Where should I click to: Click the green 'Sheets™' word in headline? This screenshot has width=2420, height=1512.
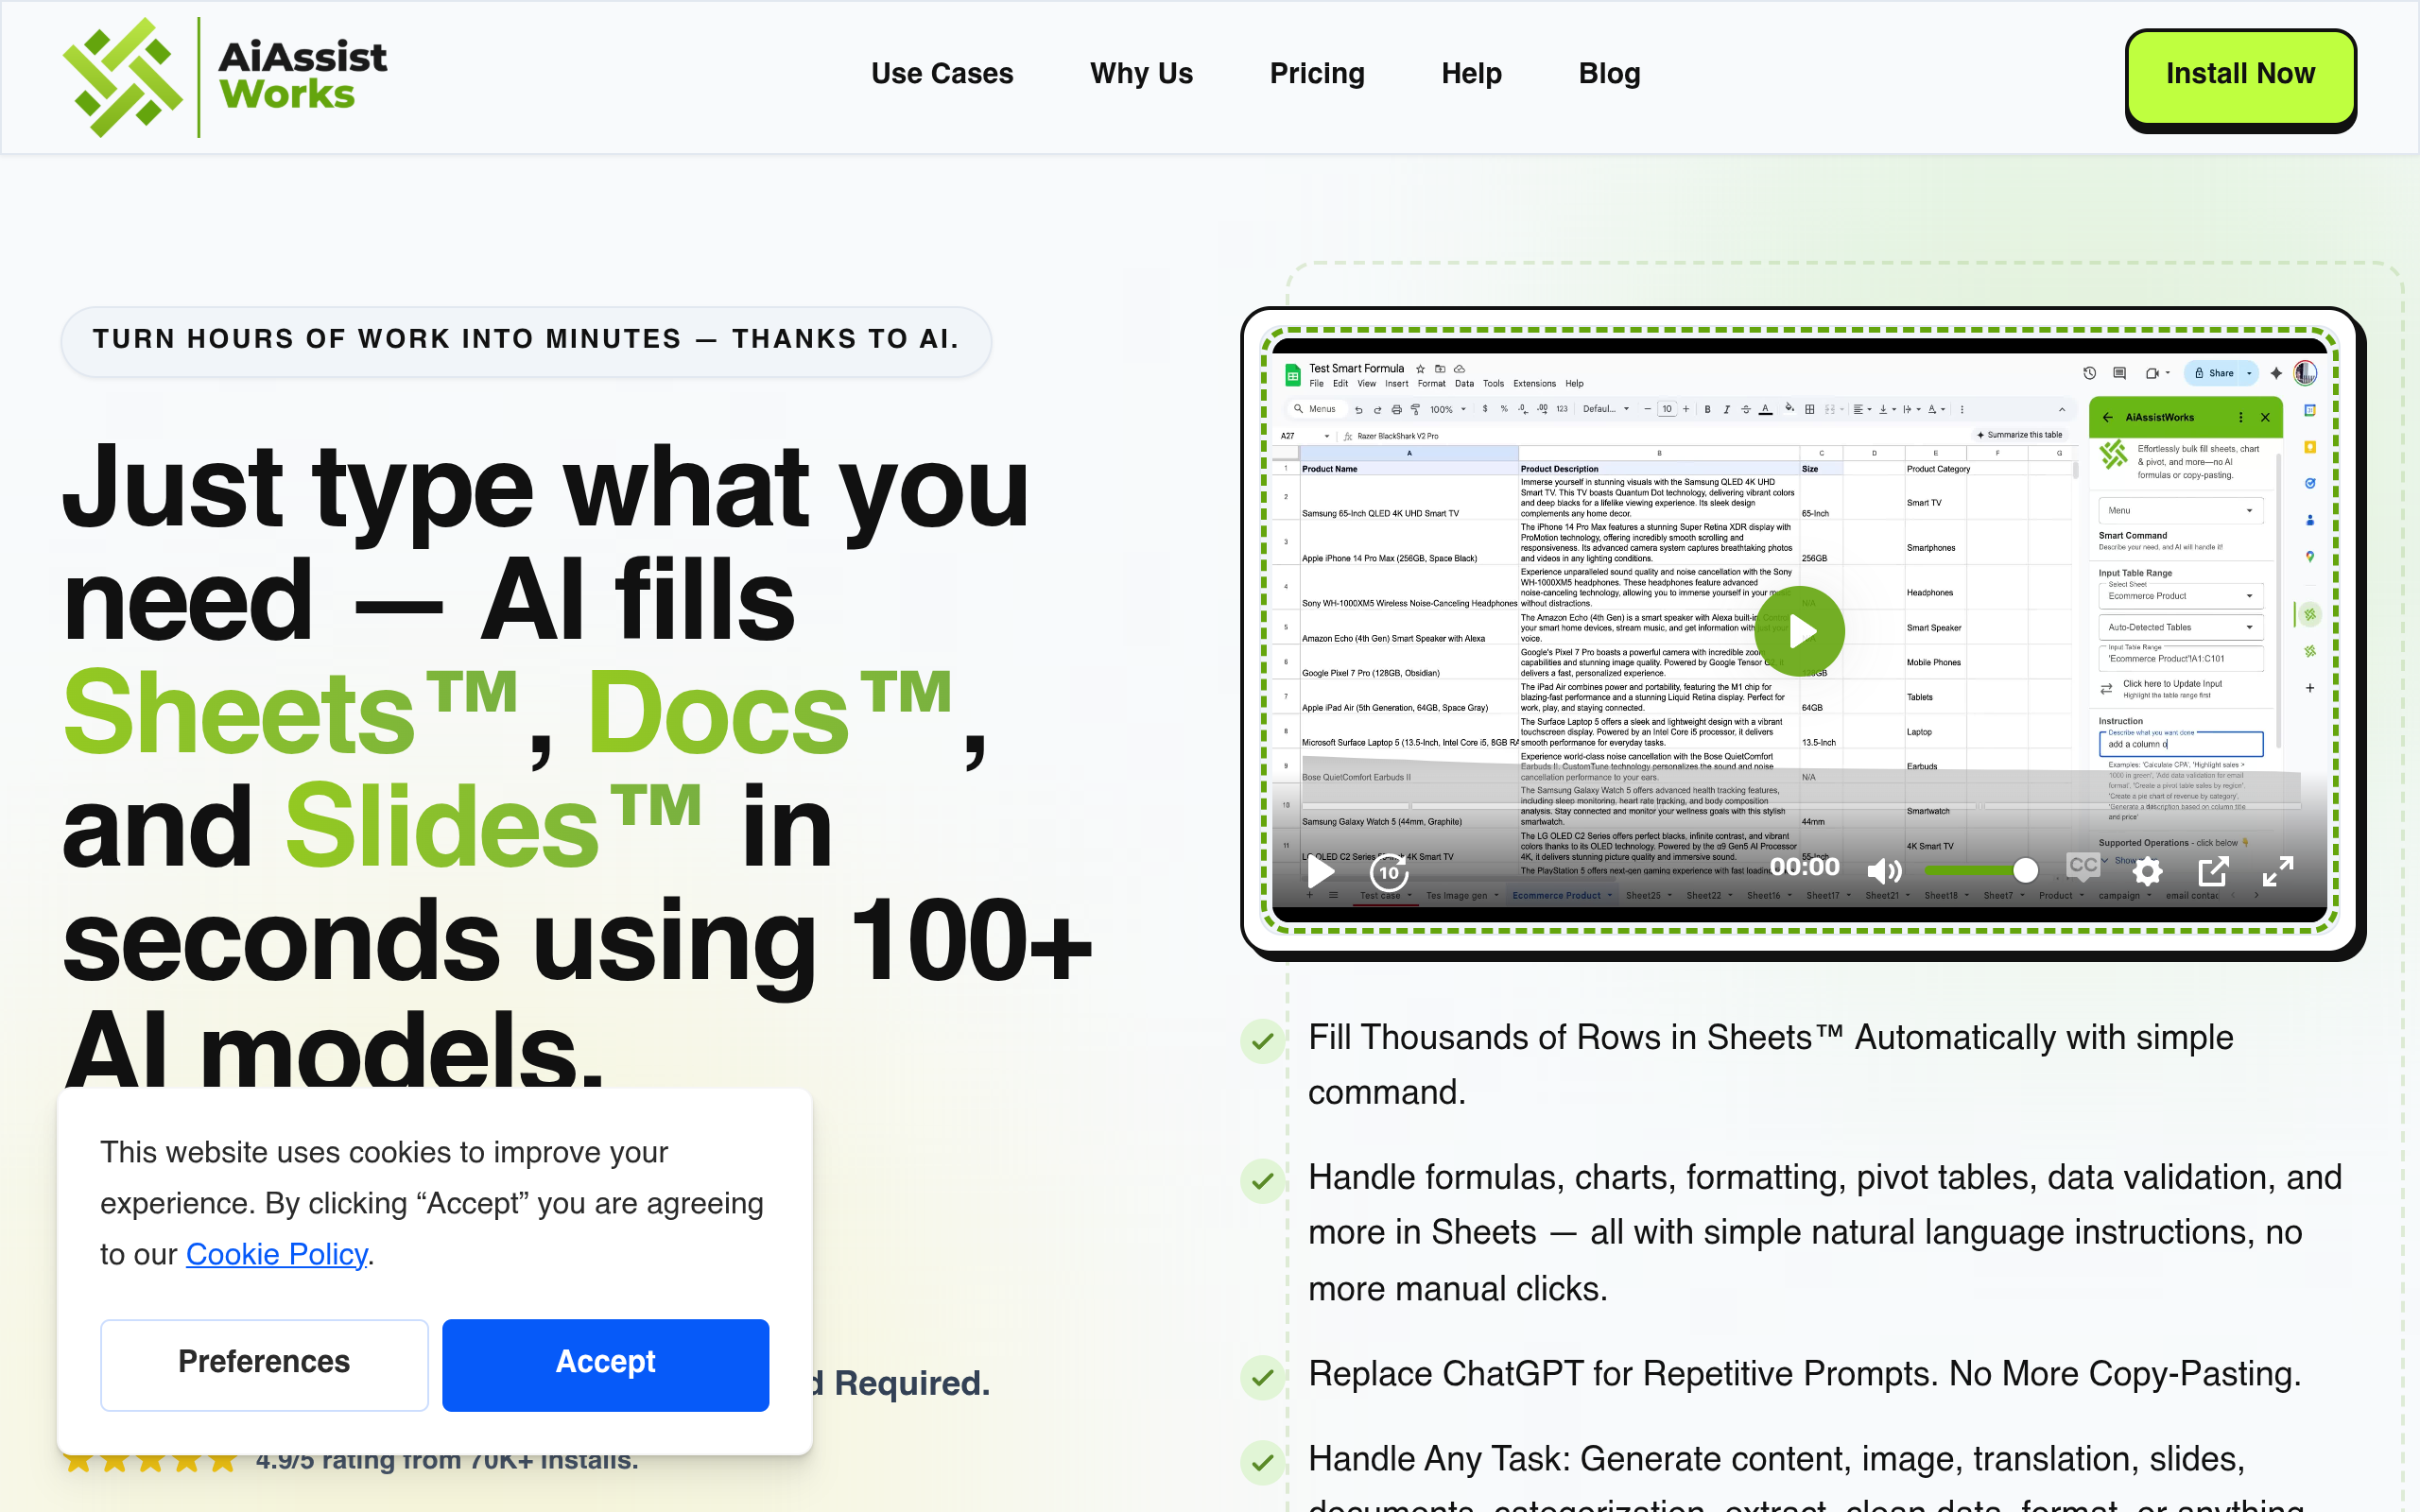click(x=290, y=713)
